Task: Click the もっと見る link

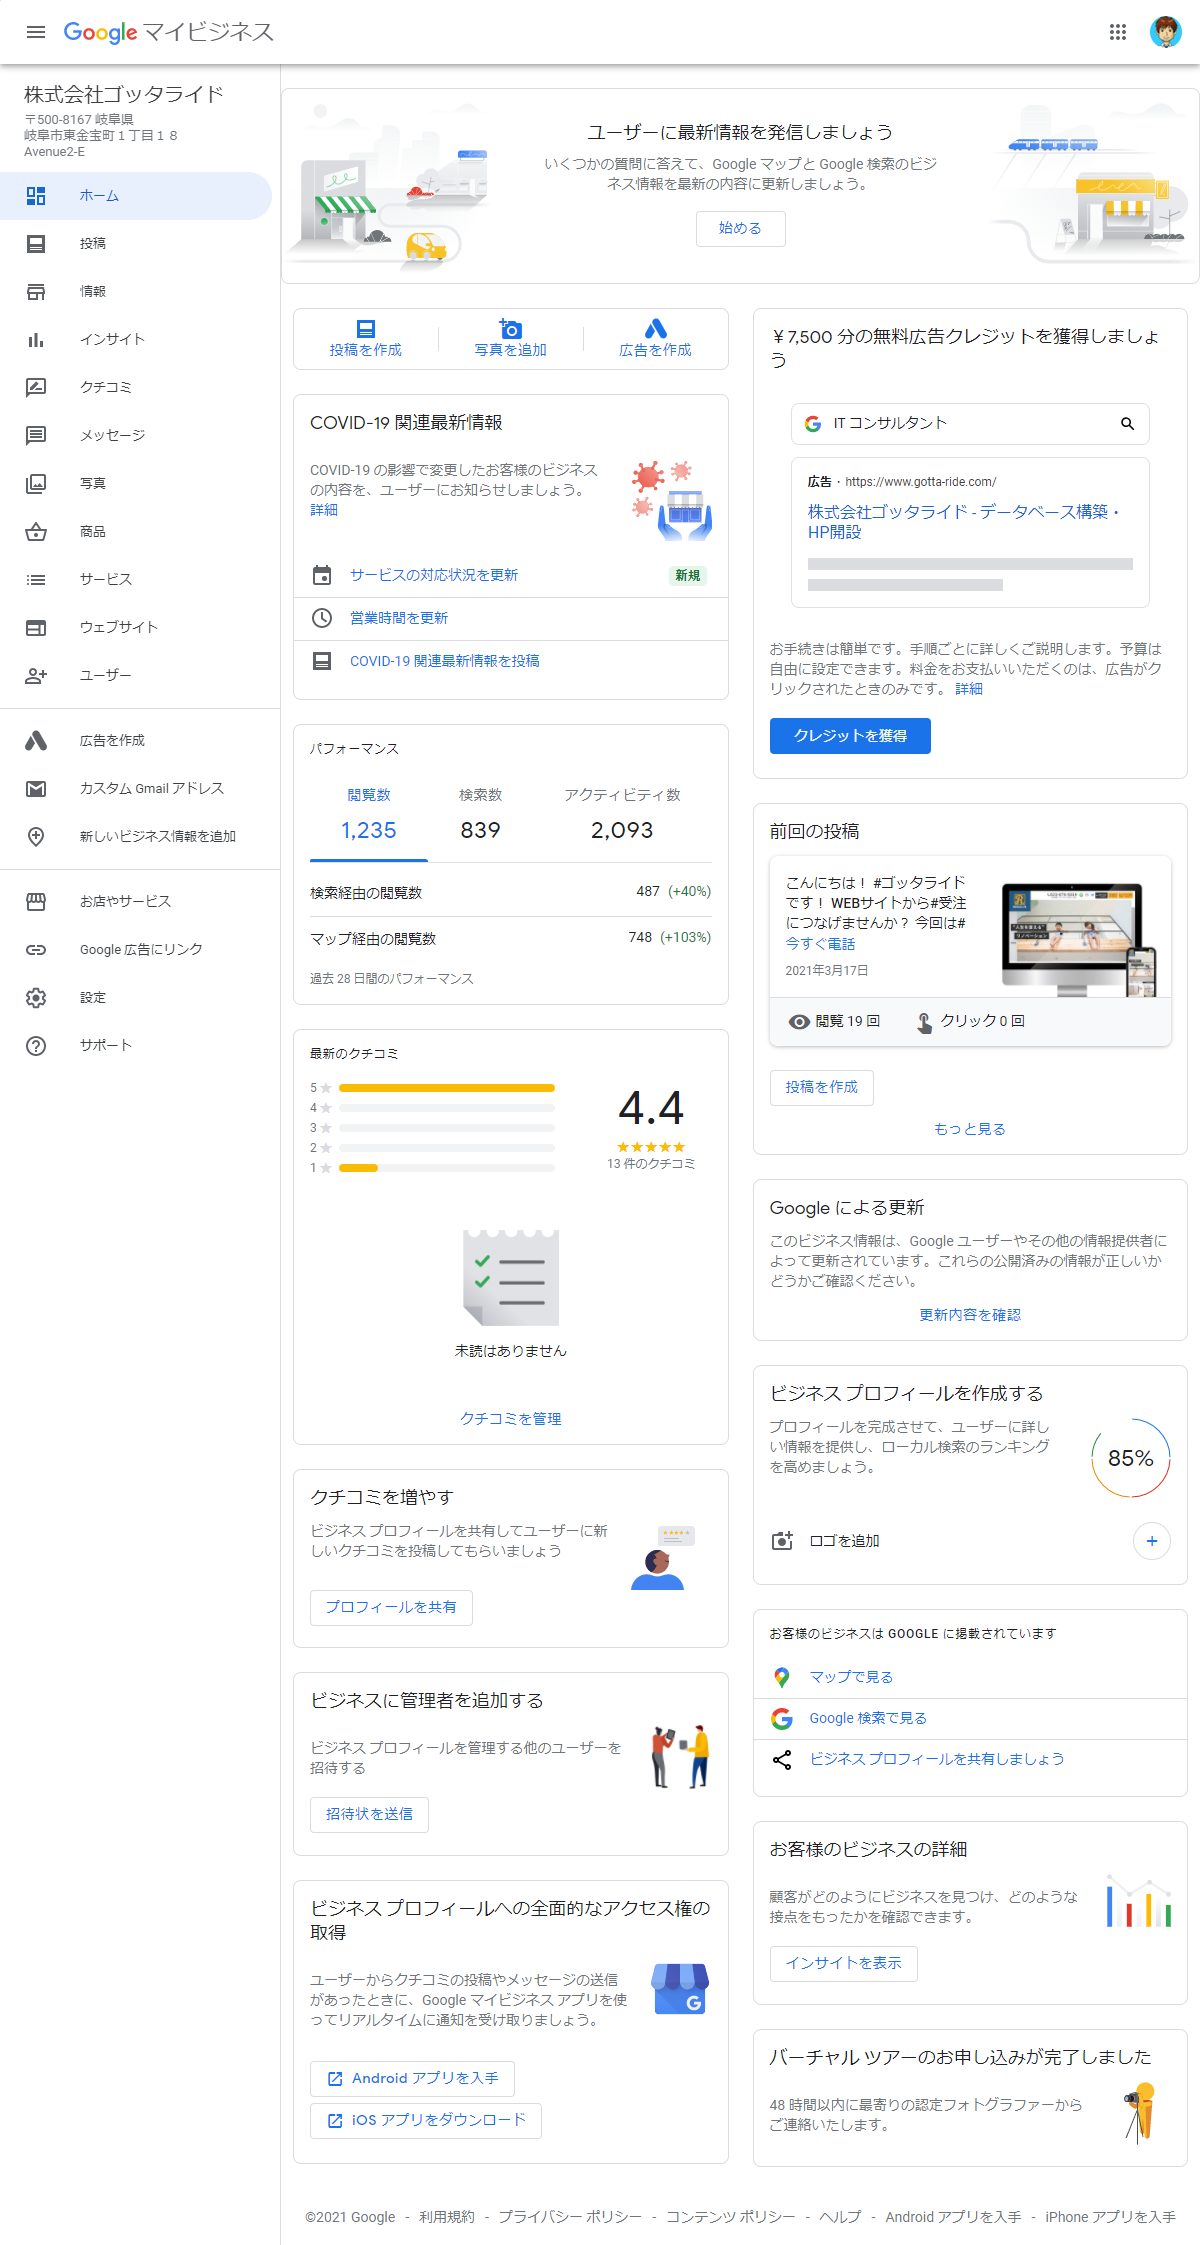Action: (970, 1129)
